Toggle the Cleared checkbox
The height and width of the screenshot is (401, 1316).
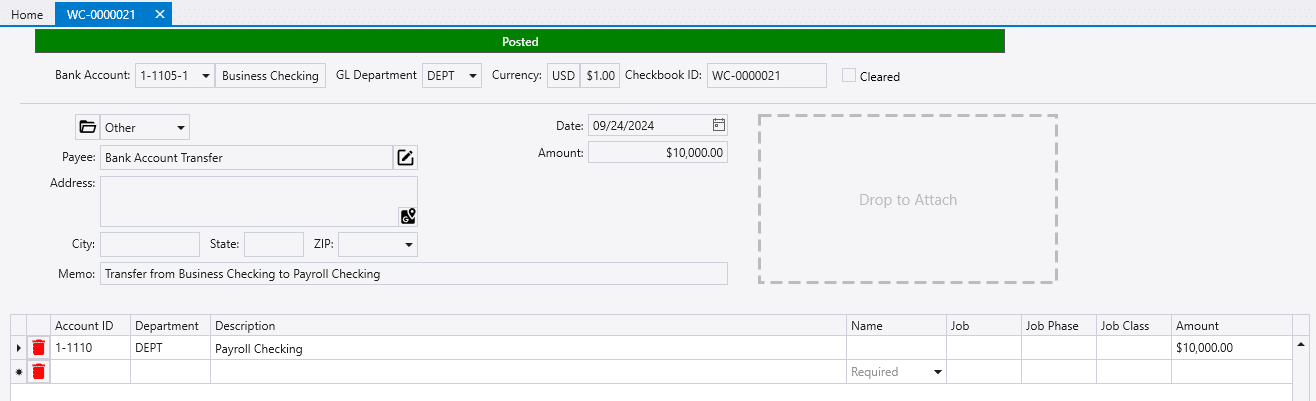pos(849,75)
